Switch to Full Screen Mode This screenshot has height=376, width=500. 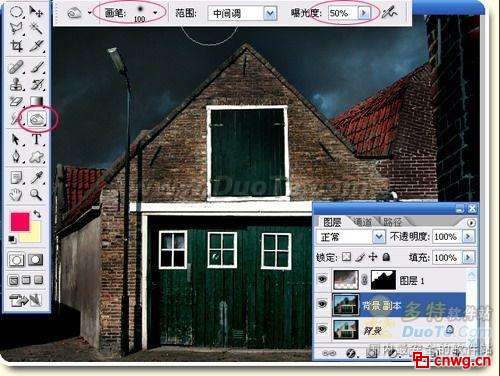point(39,280)
